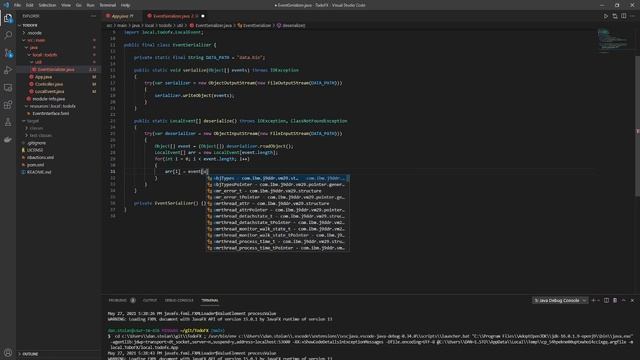640x360 pixels.
Task: Open the Accounts icon at bottom left
Action: (8, 352)
